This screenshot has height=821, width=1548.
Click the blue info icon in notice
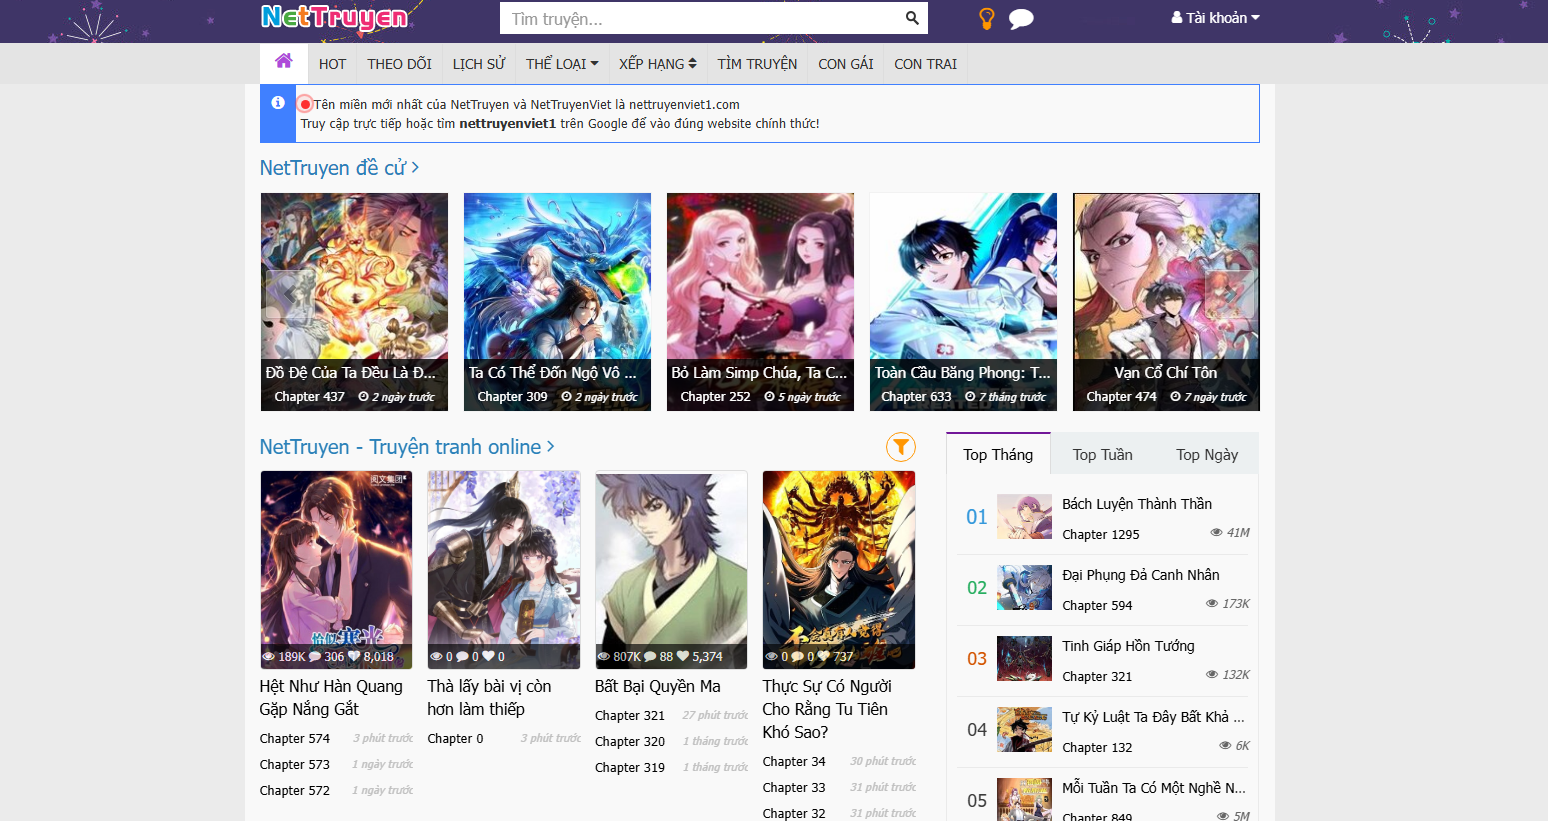click(278, 103)
